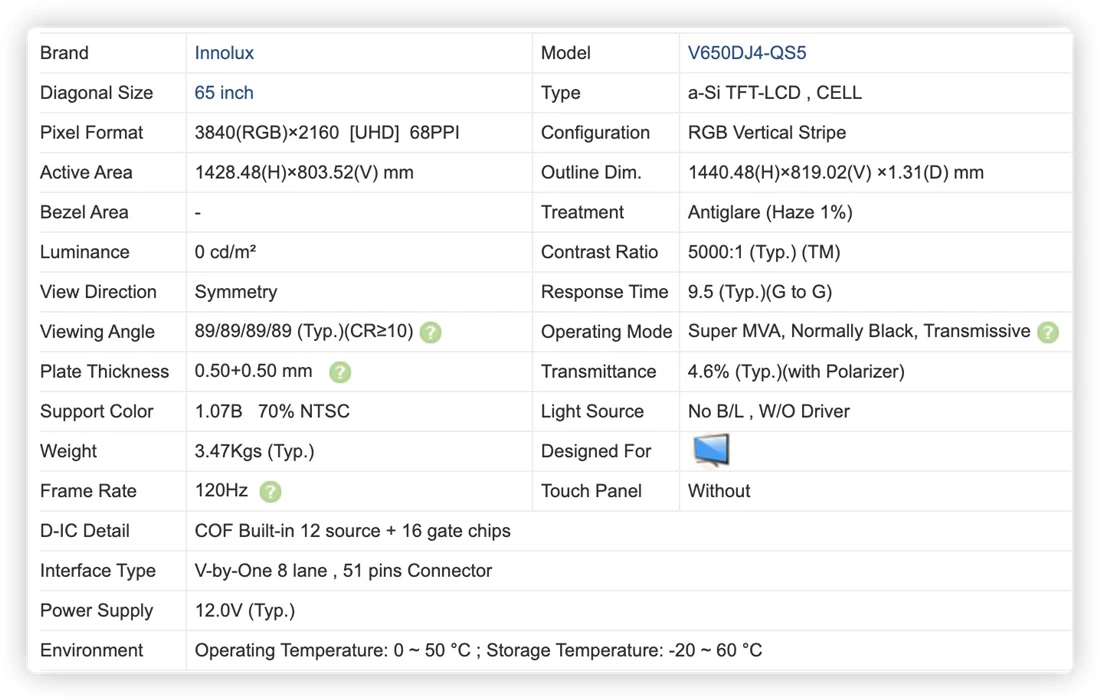
Task: Open the Innolux brand link
Action: pos(224,53)
